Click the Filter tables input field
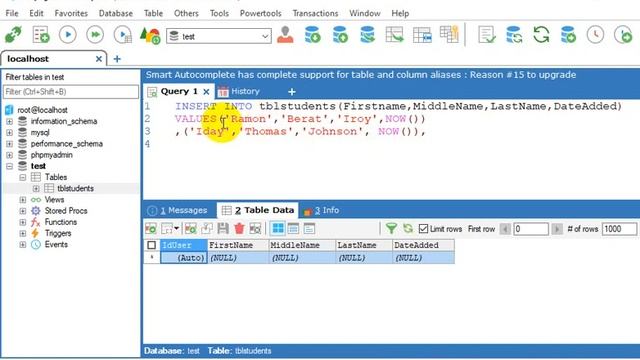 coord(71,92)
